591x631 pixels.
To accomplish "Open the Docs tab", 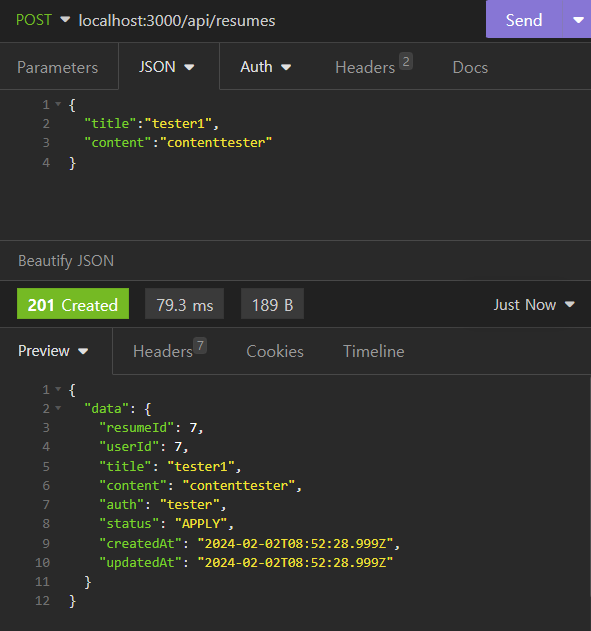I will [470, 67].
